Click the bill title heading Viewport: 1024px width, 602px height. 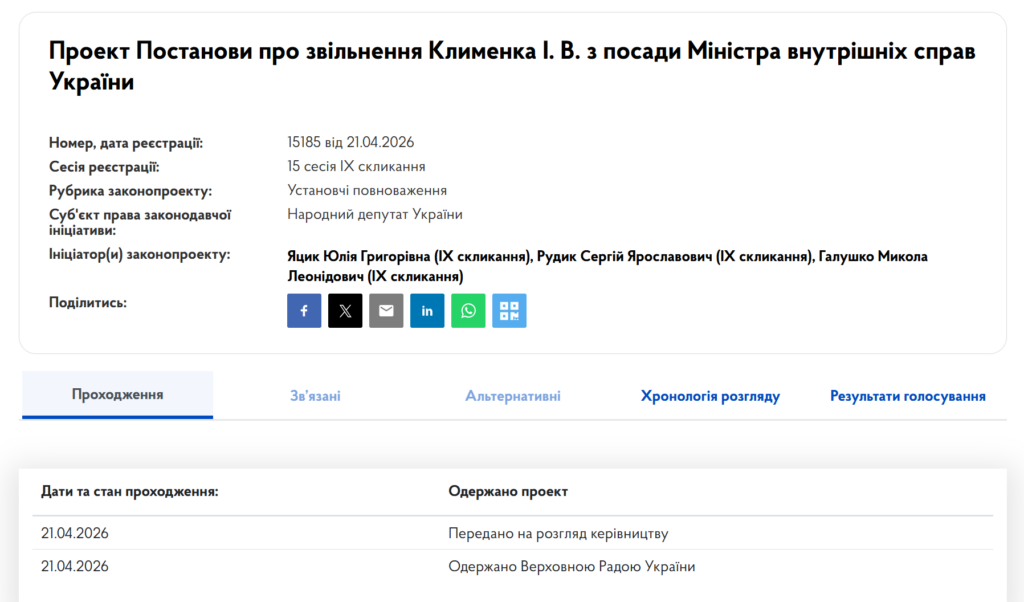point(511,66)
